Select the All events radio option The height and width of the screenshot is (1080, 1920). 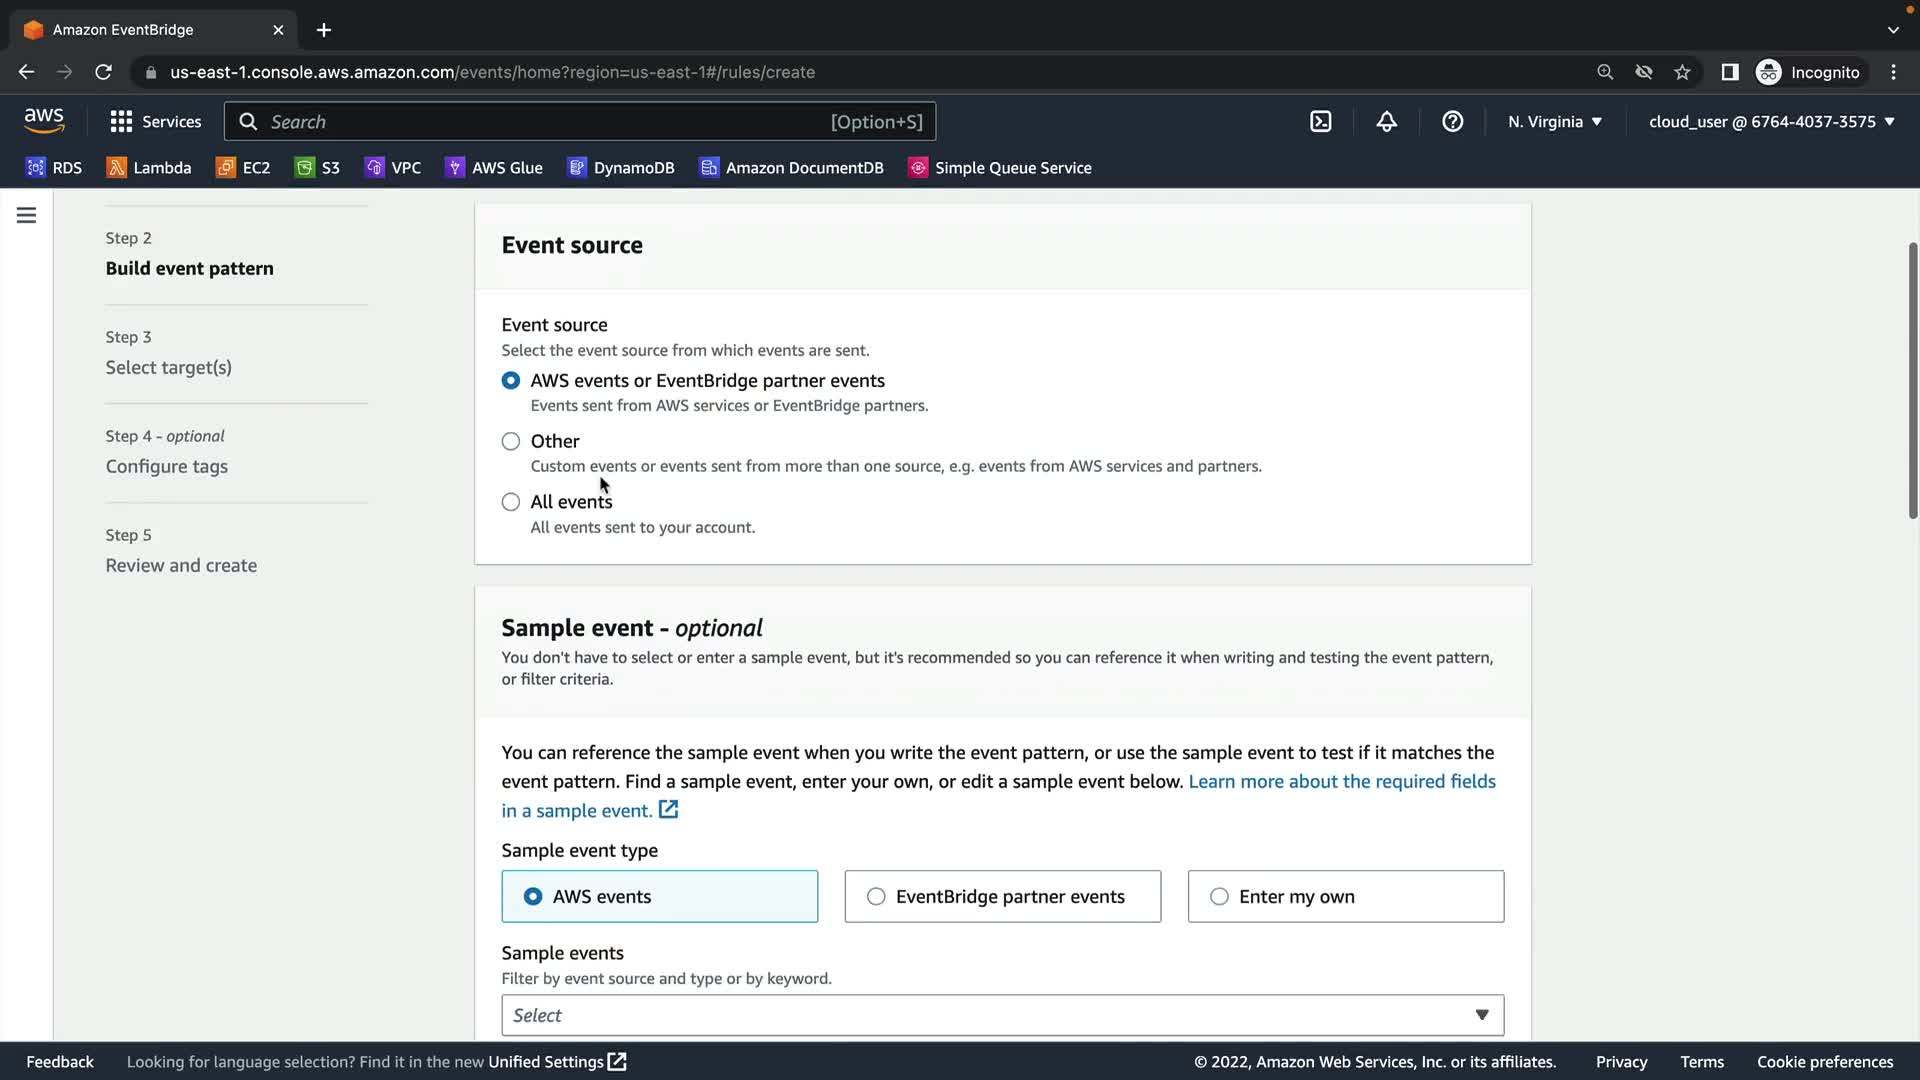[511, 502]
